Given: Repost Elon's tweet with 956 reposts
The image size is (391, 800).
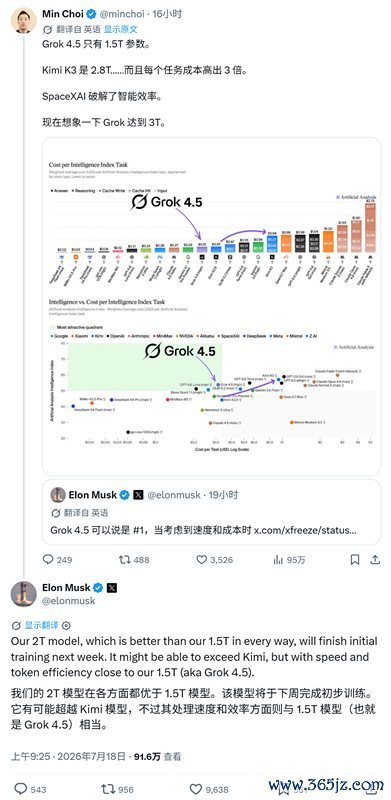Looking at the screenshot, I should 108,789.
